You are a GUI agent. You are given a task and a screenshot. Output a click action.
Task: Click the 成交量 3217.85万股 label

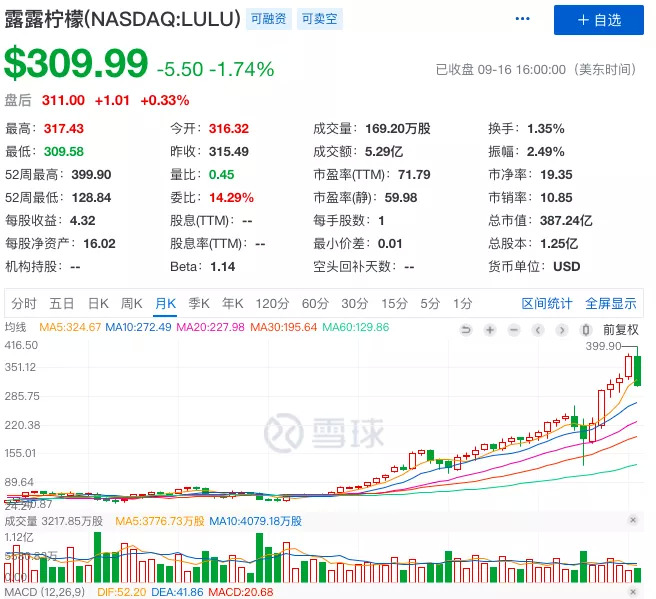click(54, 521)
